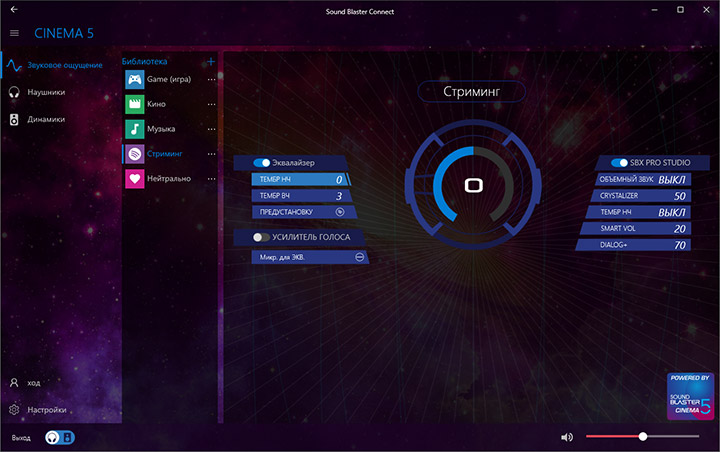Image resolution: width=720 pixels, height=452 pixels.
Task: Select ТЕМБР НЧ equalizer row
Action: click(301, 179)
